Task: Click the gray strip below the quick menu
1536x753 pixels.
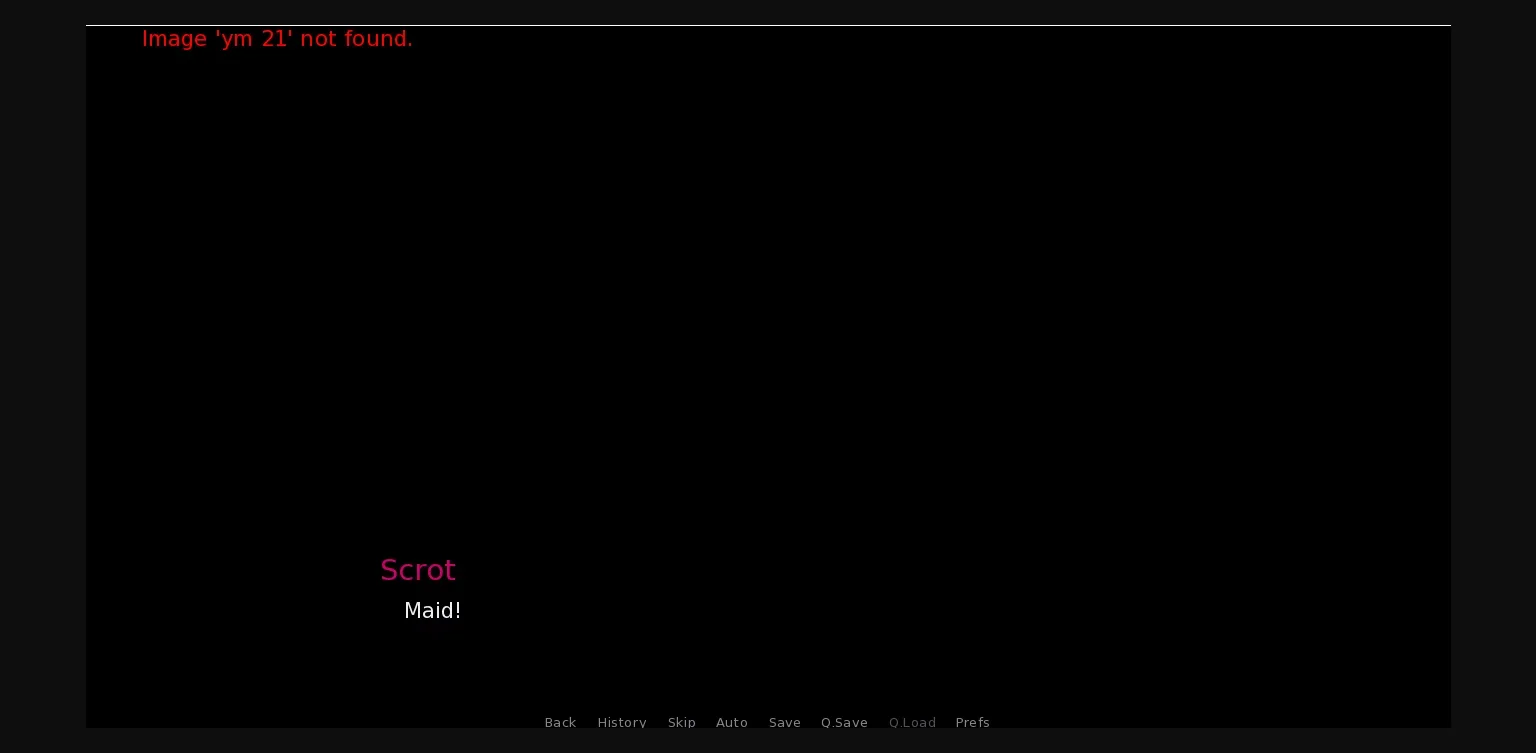Action: 768,741
